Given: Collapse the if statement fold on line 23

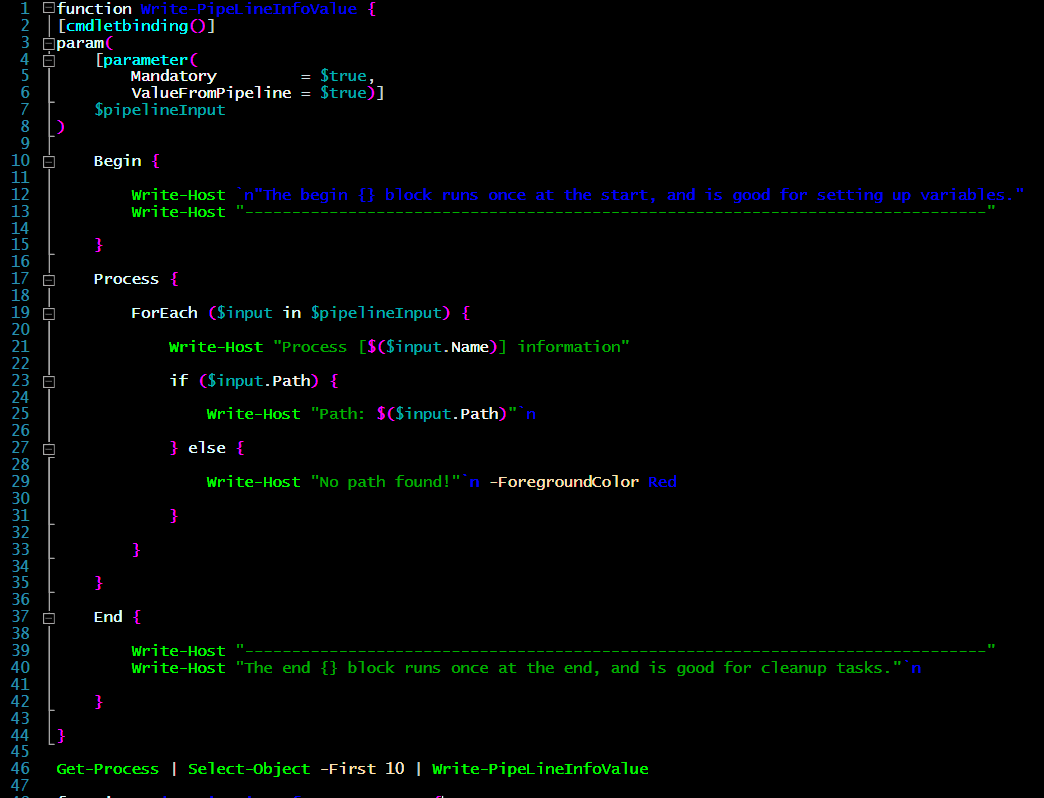Looking at the screenshot, I should (x=47, y=380).
